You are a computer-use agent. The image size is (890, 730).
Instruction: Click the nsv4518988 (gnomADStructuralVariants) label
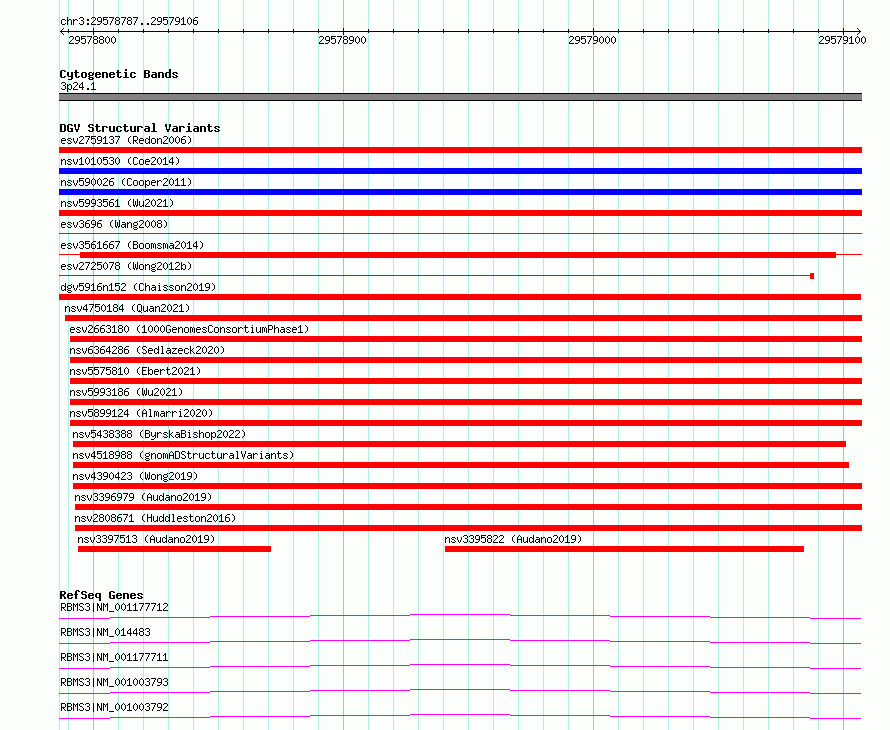pos(183,455)
